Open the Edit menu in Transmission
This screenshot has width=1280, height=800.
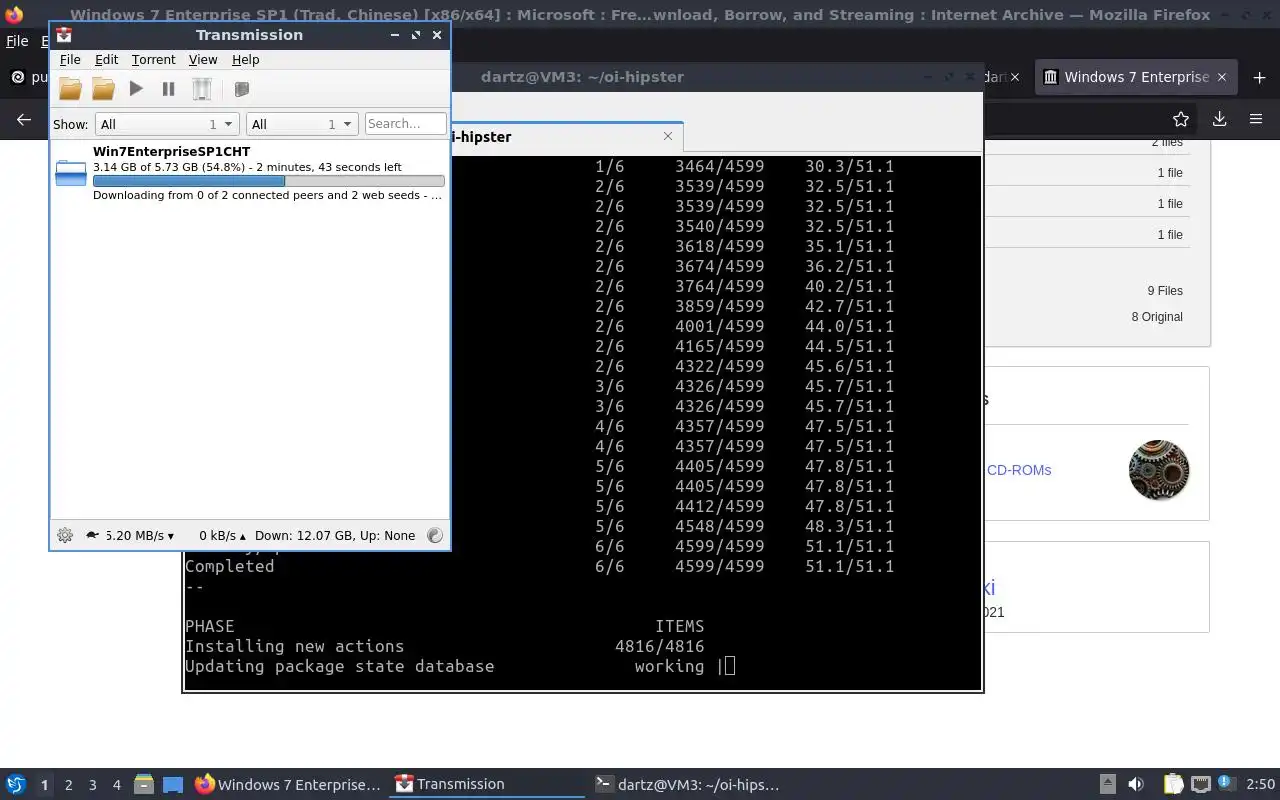click(x=106, y=60)
